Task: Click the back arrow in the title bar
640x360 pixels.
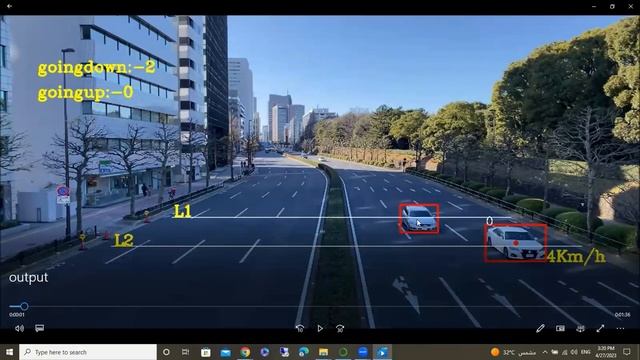Action: click(x=9, y=6)
